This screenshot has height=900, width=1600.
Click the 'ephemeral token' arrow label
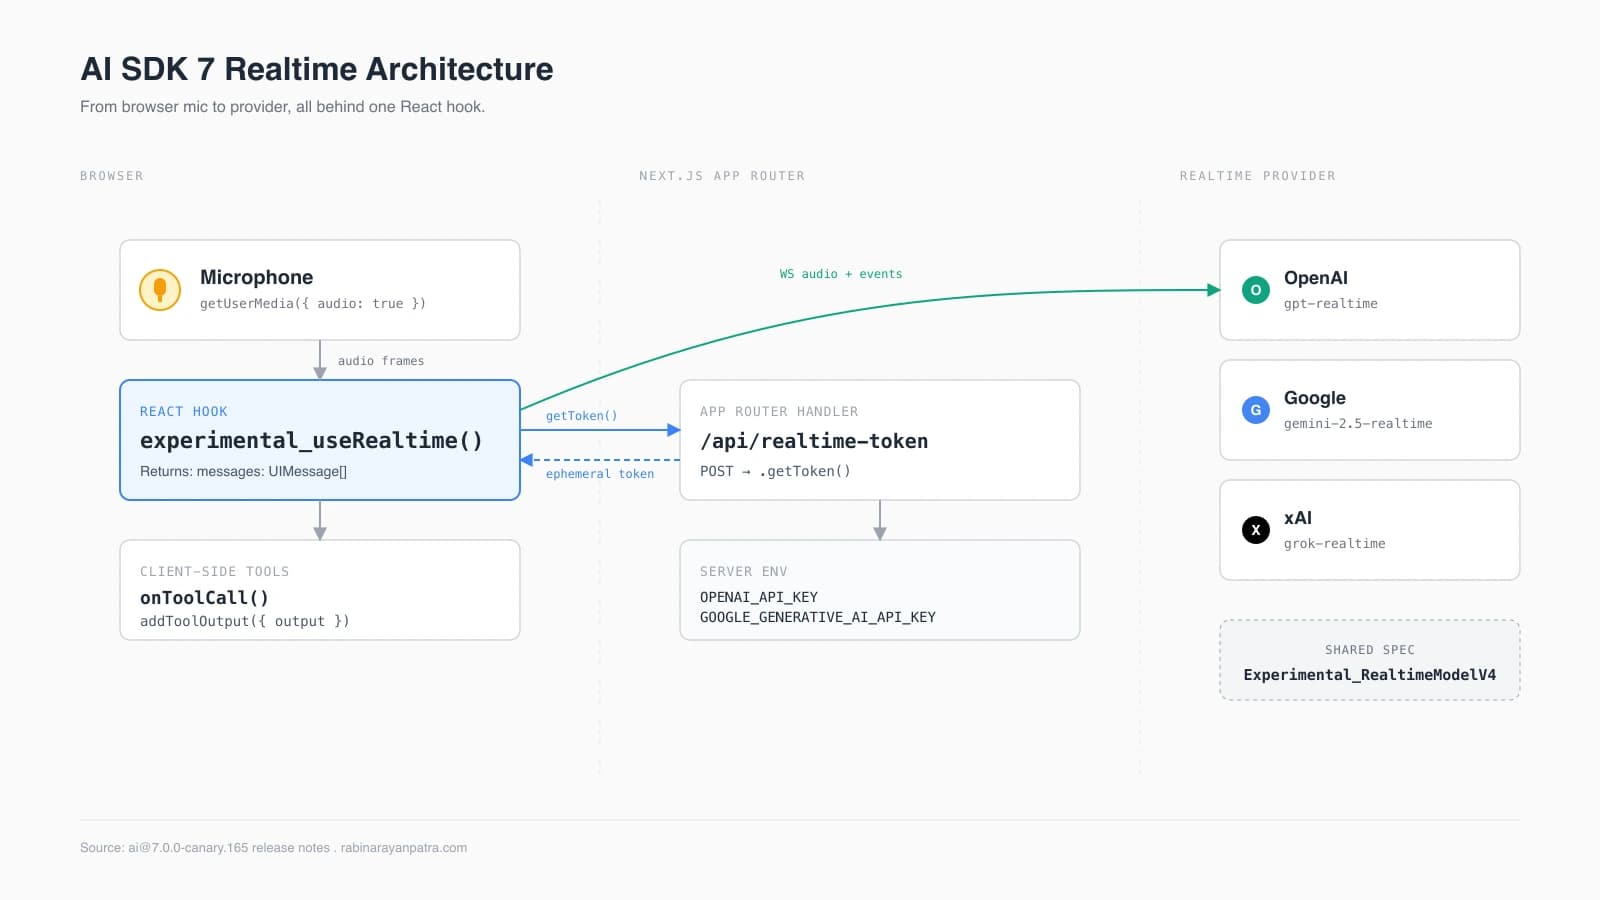coord(600,474)
